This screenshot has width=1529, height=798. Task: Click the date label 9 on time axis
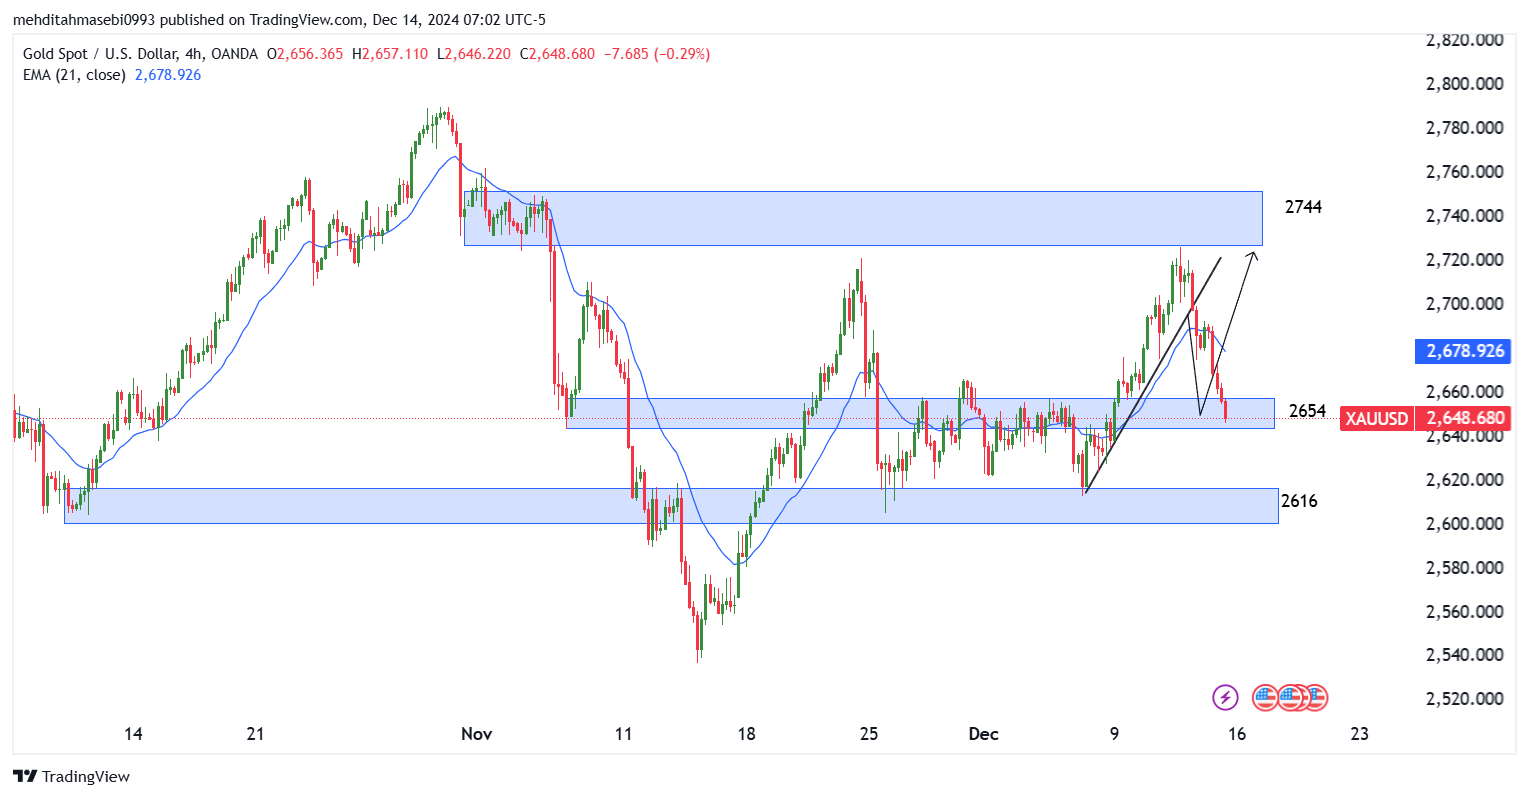coord(1114,734)
